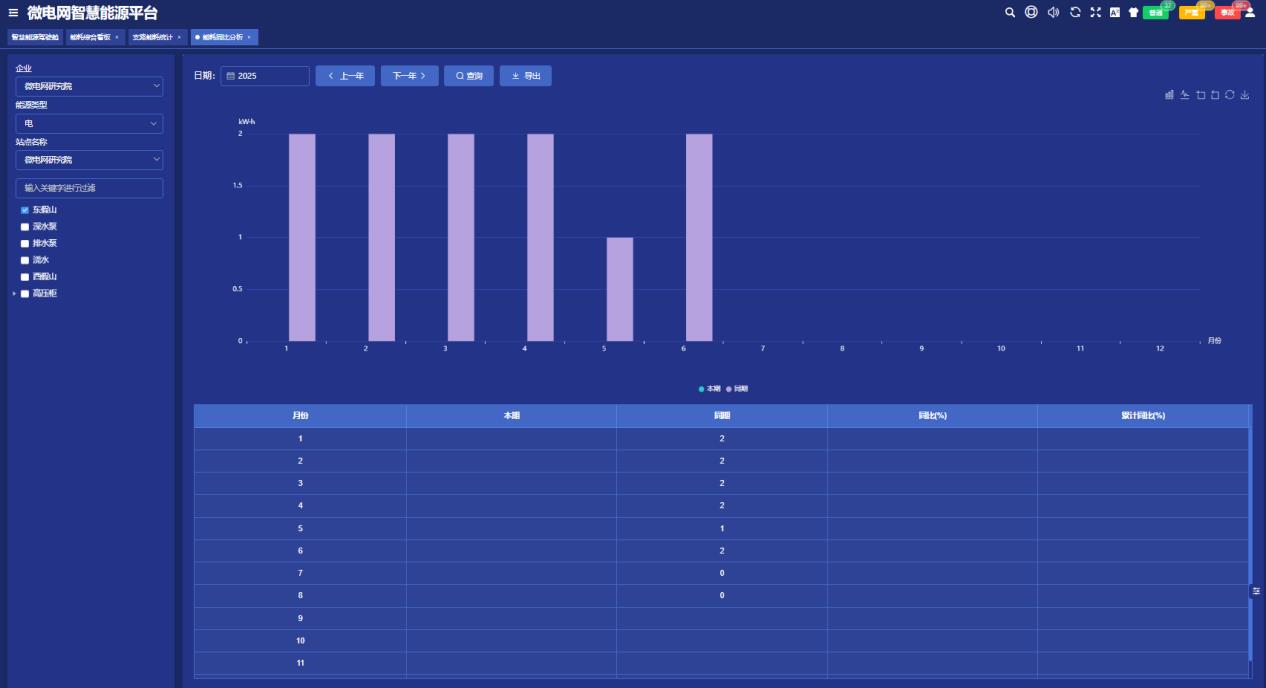Uncheck the 东霞山 checkbox
1266x688 pixels.
[25, 210]
